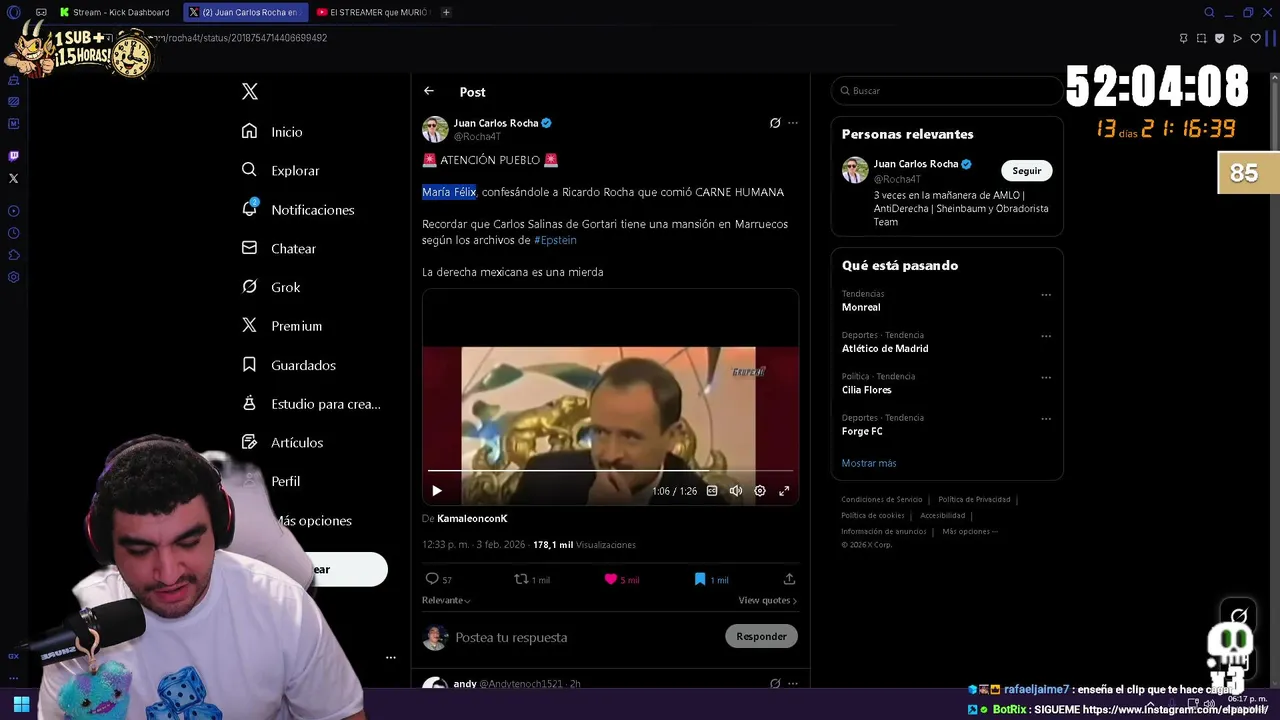Open the floating Grok button
This screenshot has height=720, width=1280.
click(x=1239, y=616)
